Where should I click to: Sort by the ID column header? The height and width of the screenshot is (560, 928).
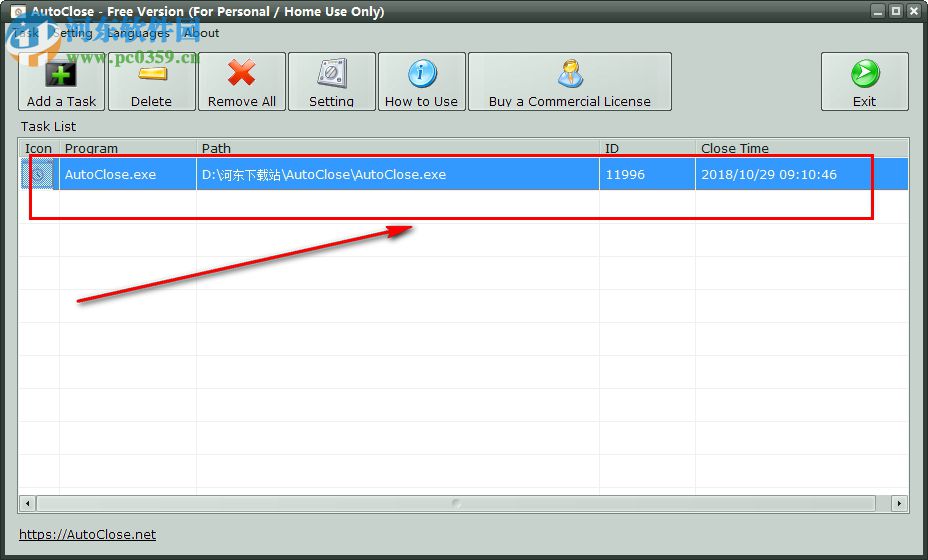click(647, 148)
